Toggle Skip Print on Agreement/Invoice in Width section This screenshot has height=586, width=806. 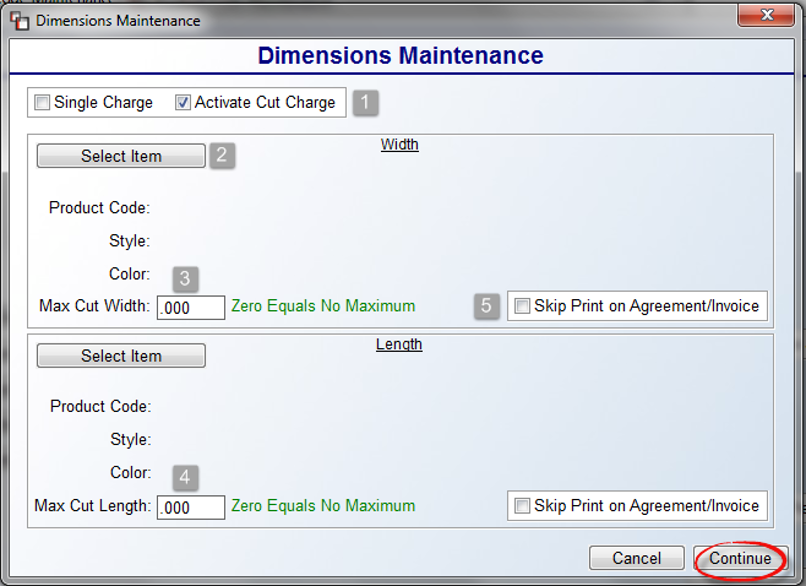(522, 306)
